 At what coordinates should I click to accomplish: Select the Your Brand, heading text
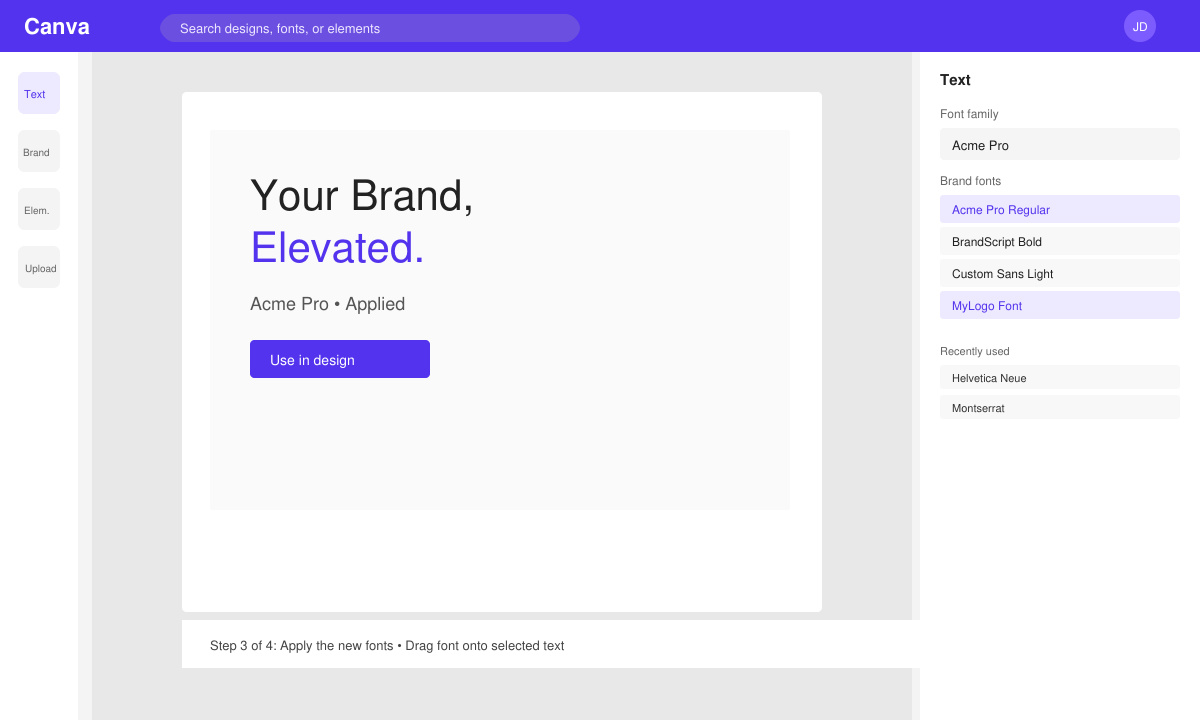tap(362, 195)
